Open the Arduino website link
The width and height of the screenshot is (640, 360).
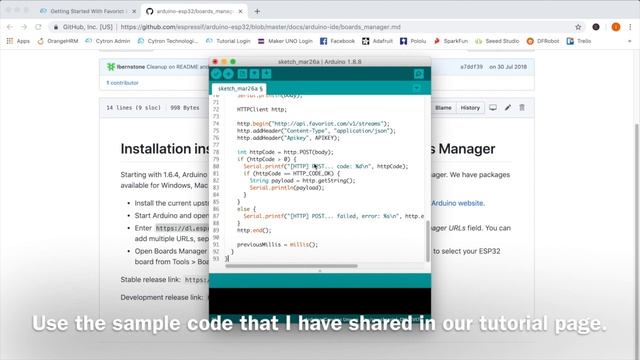pos(458,203)
